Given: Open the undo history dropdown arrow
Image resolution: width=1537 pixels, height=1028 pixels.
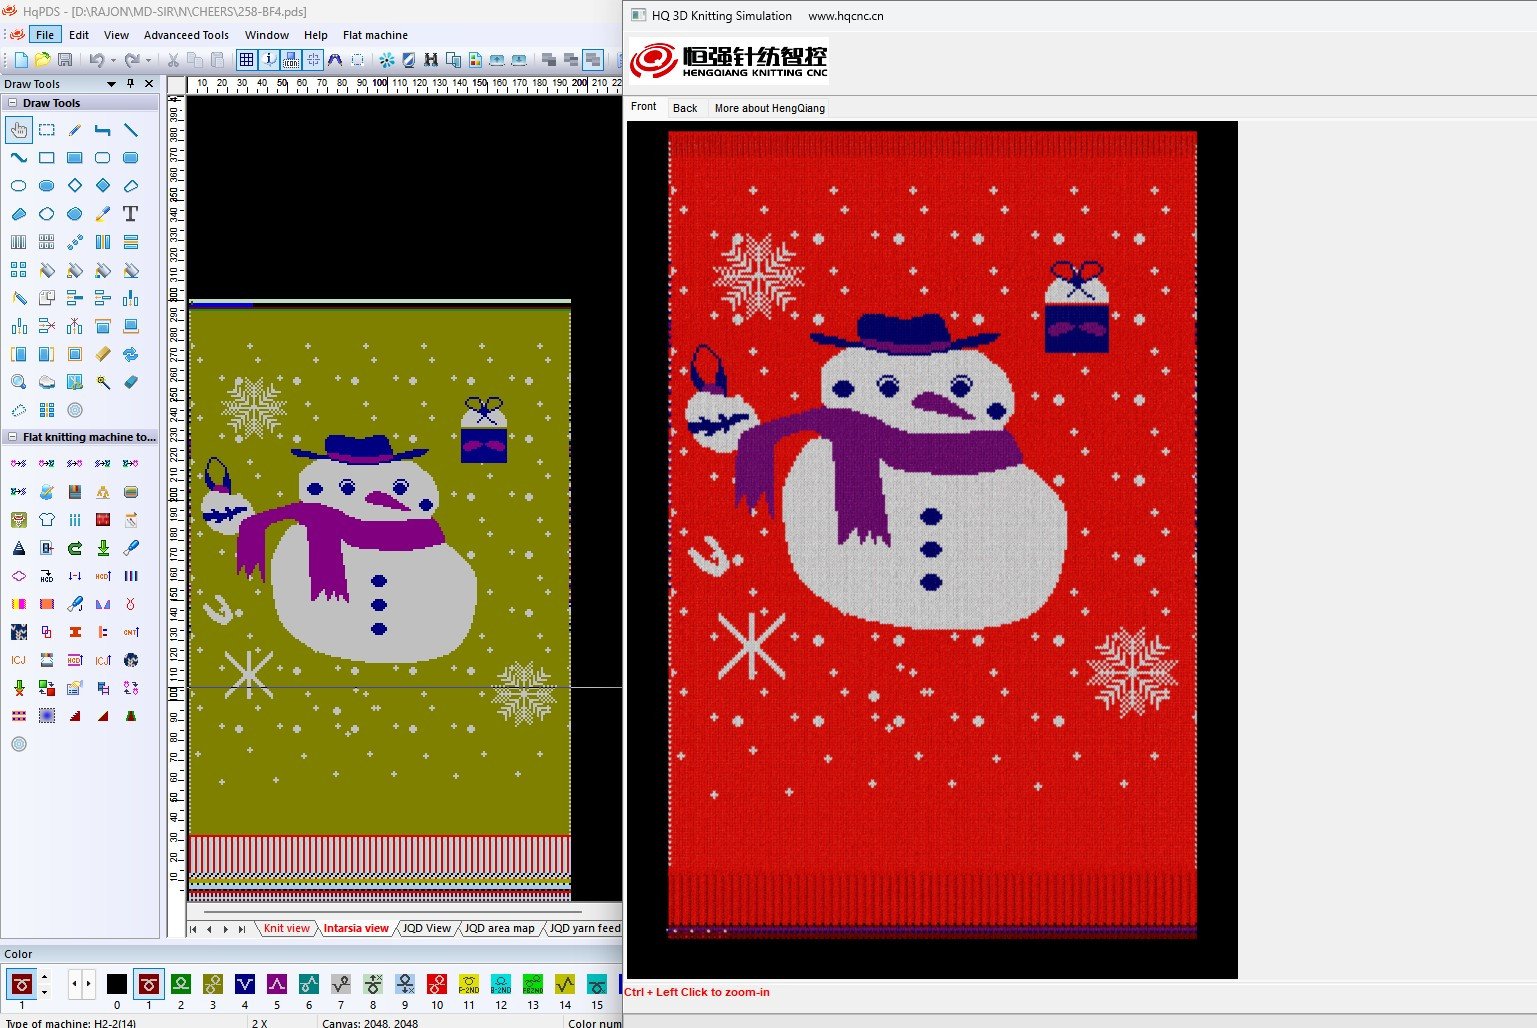Looking at the screenshot, I should [x=113, y=60].
